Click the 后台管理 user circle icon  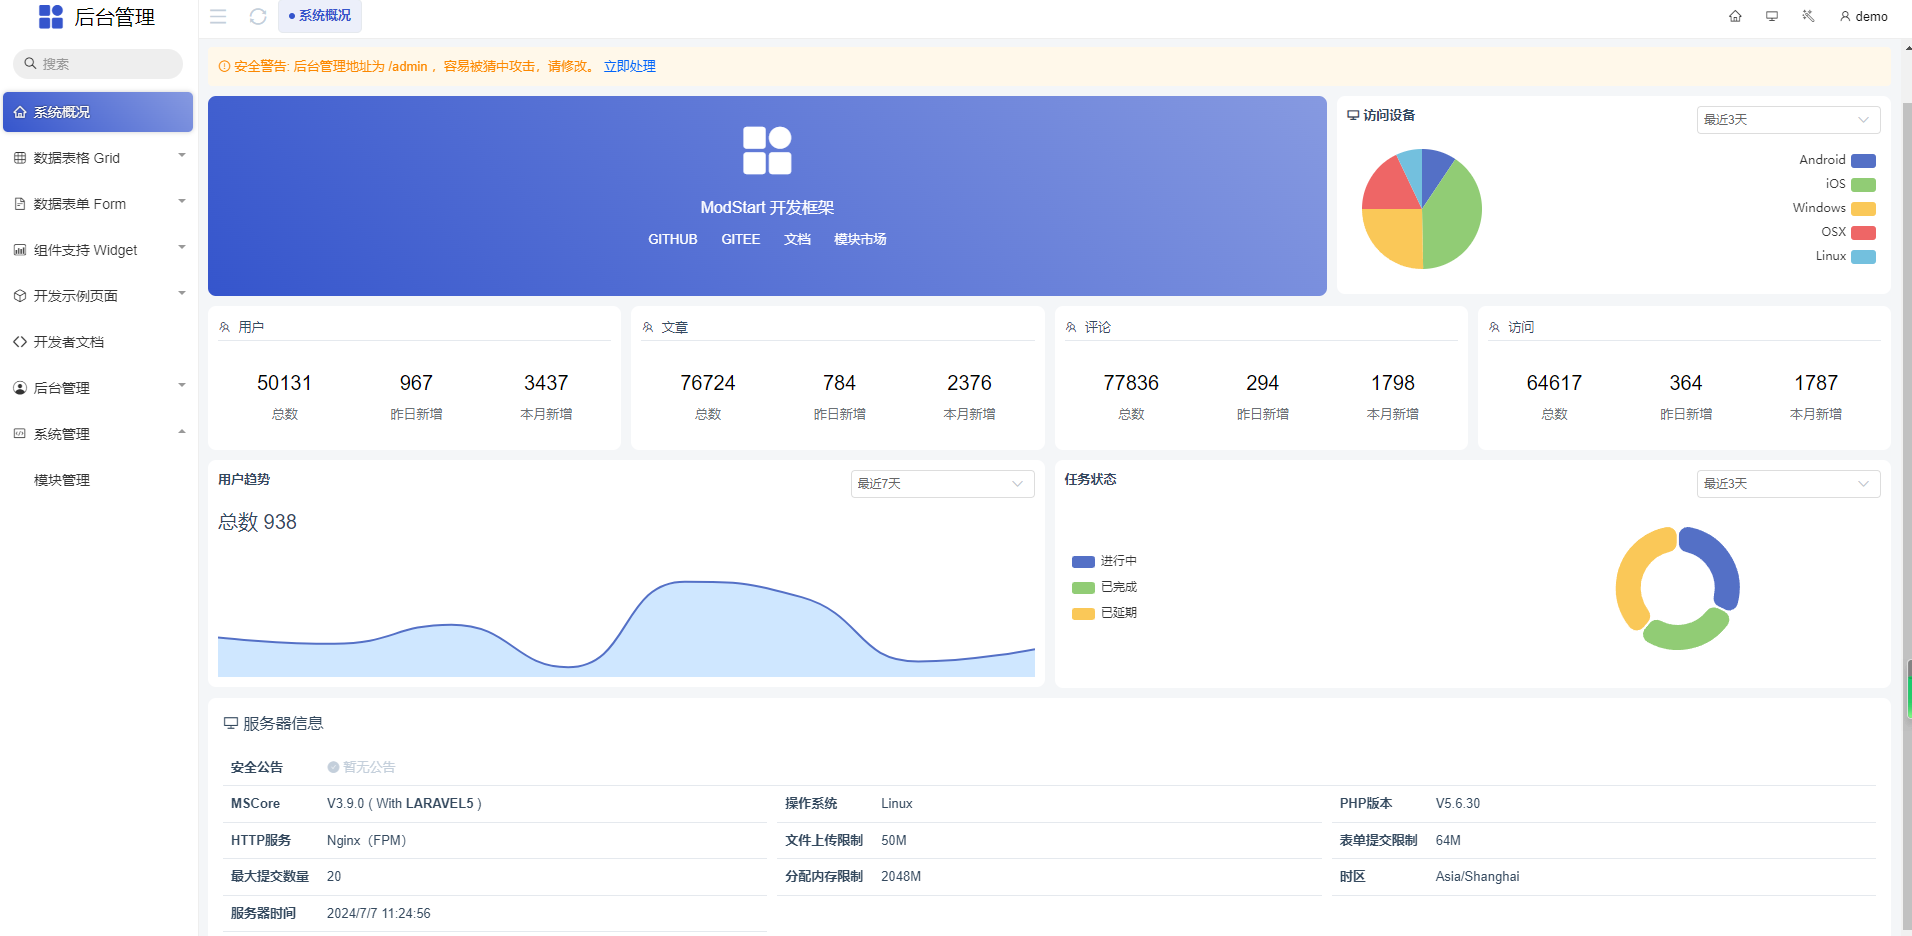coord(20,388)
